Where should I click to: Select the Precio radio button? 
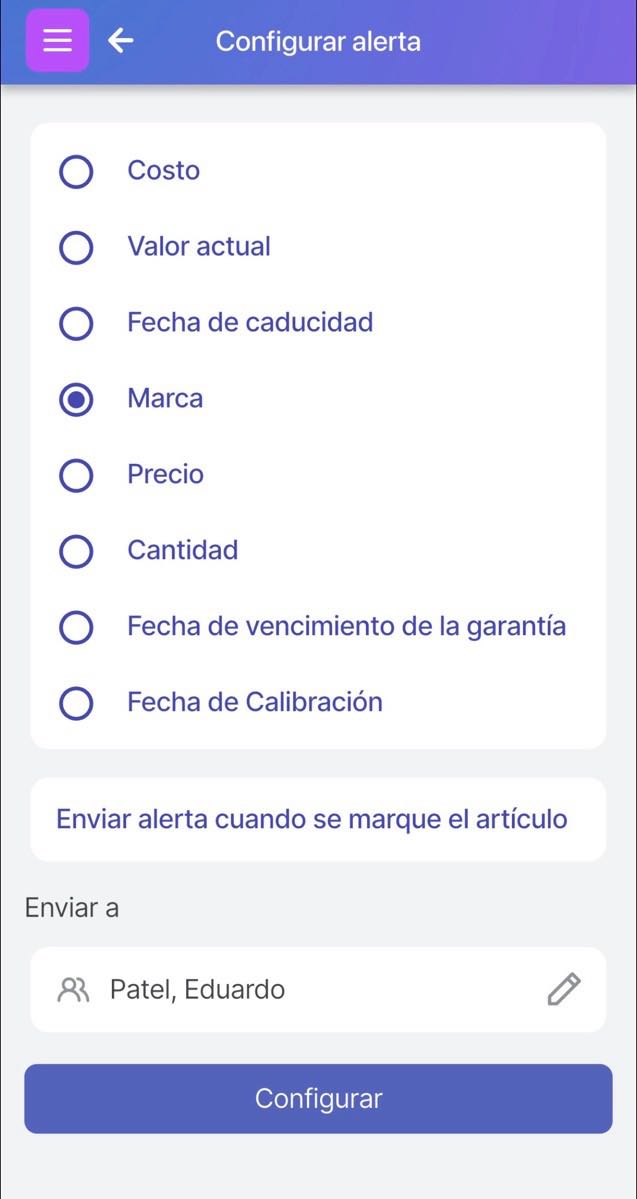click(x=75, y=475)
